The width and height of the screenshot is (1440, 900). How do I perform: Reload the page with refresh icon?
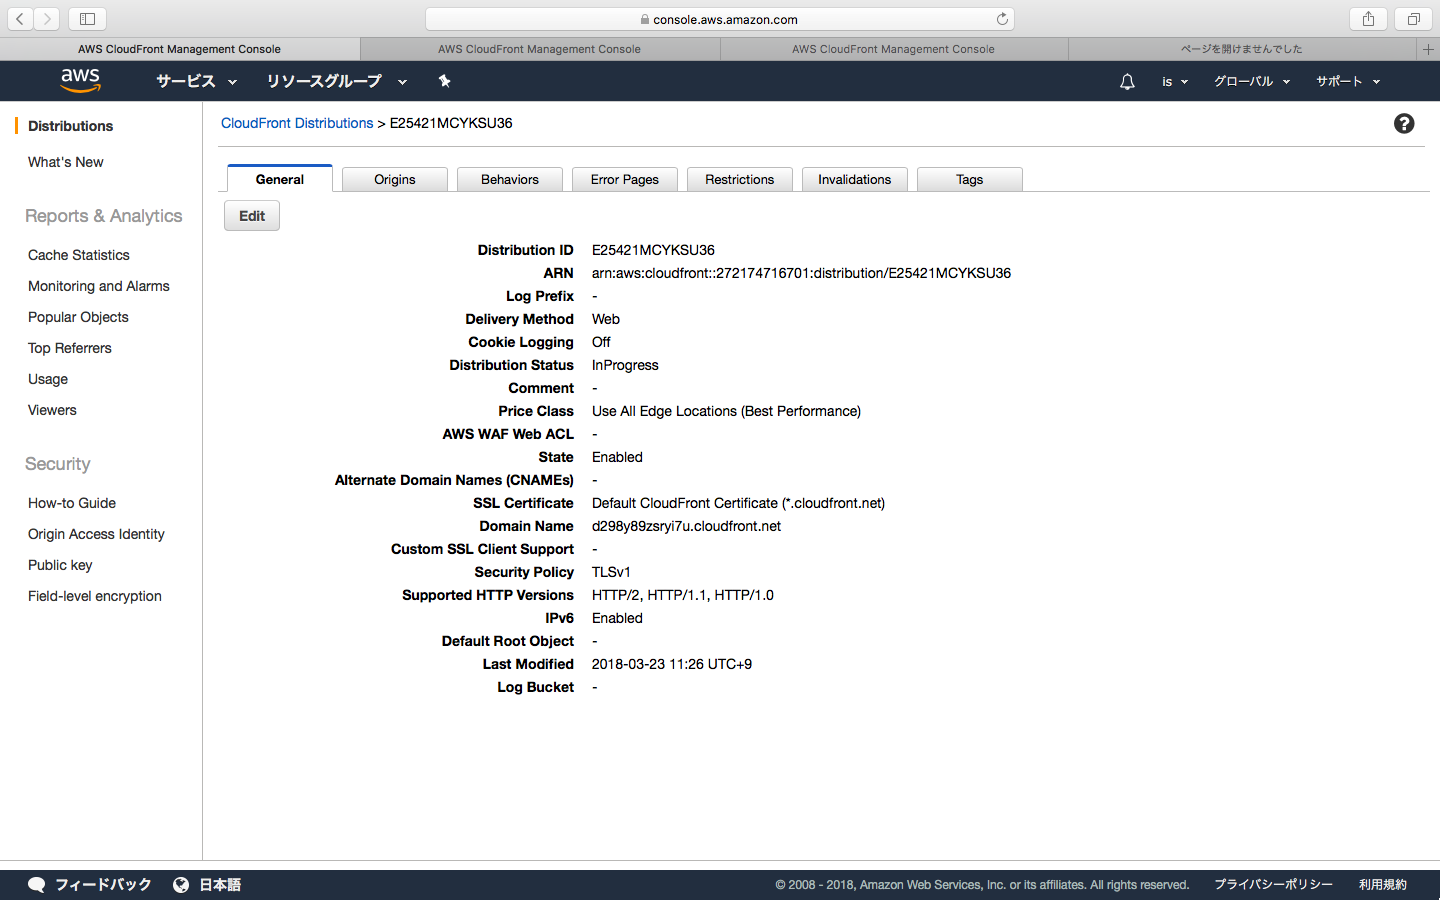point(1002,19)
